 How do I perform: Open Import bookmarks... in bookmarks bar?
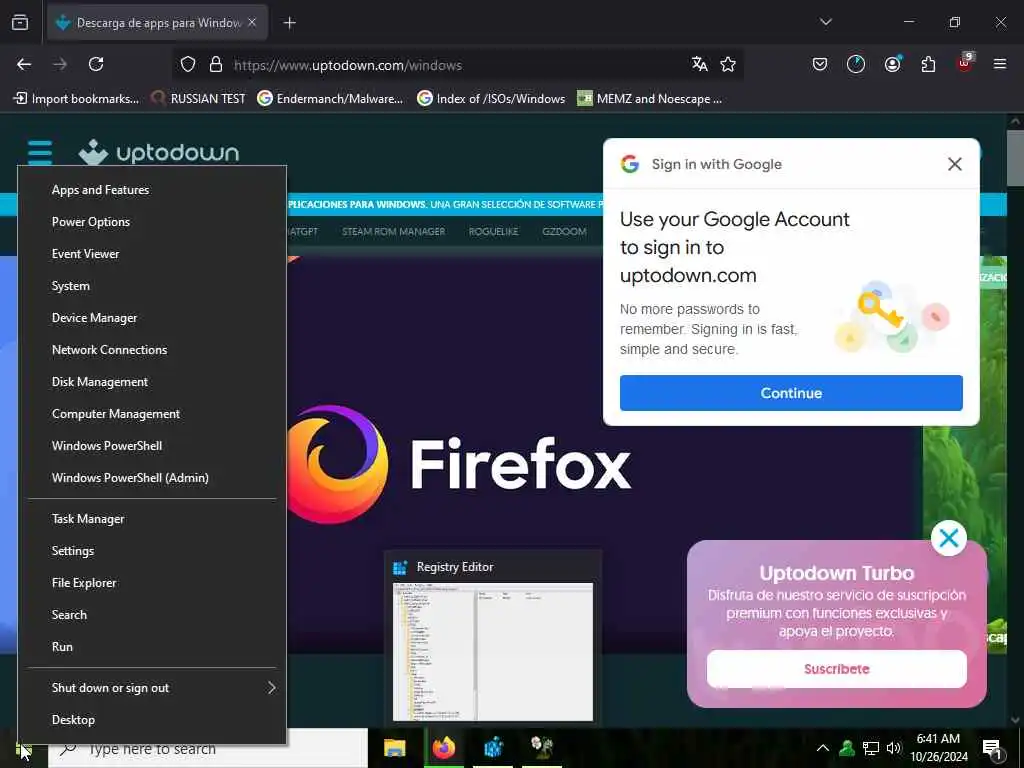(x=76, y=99)
